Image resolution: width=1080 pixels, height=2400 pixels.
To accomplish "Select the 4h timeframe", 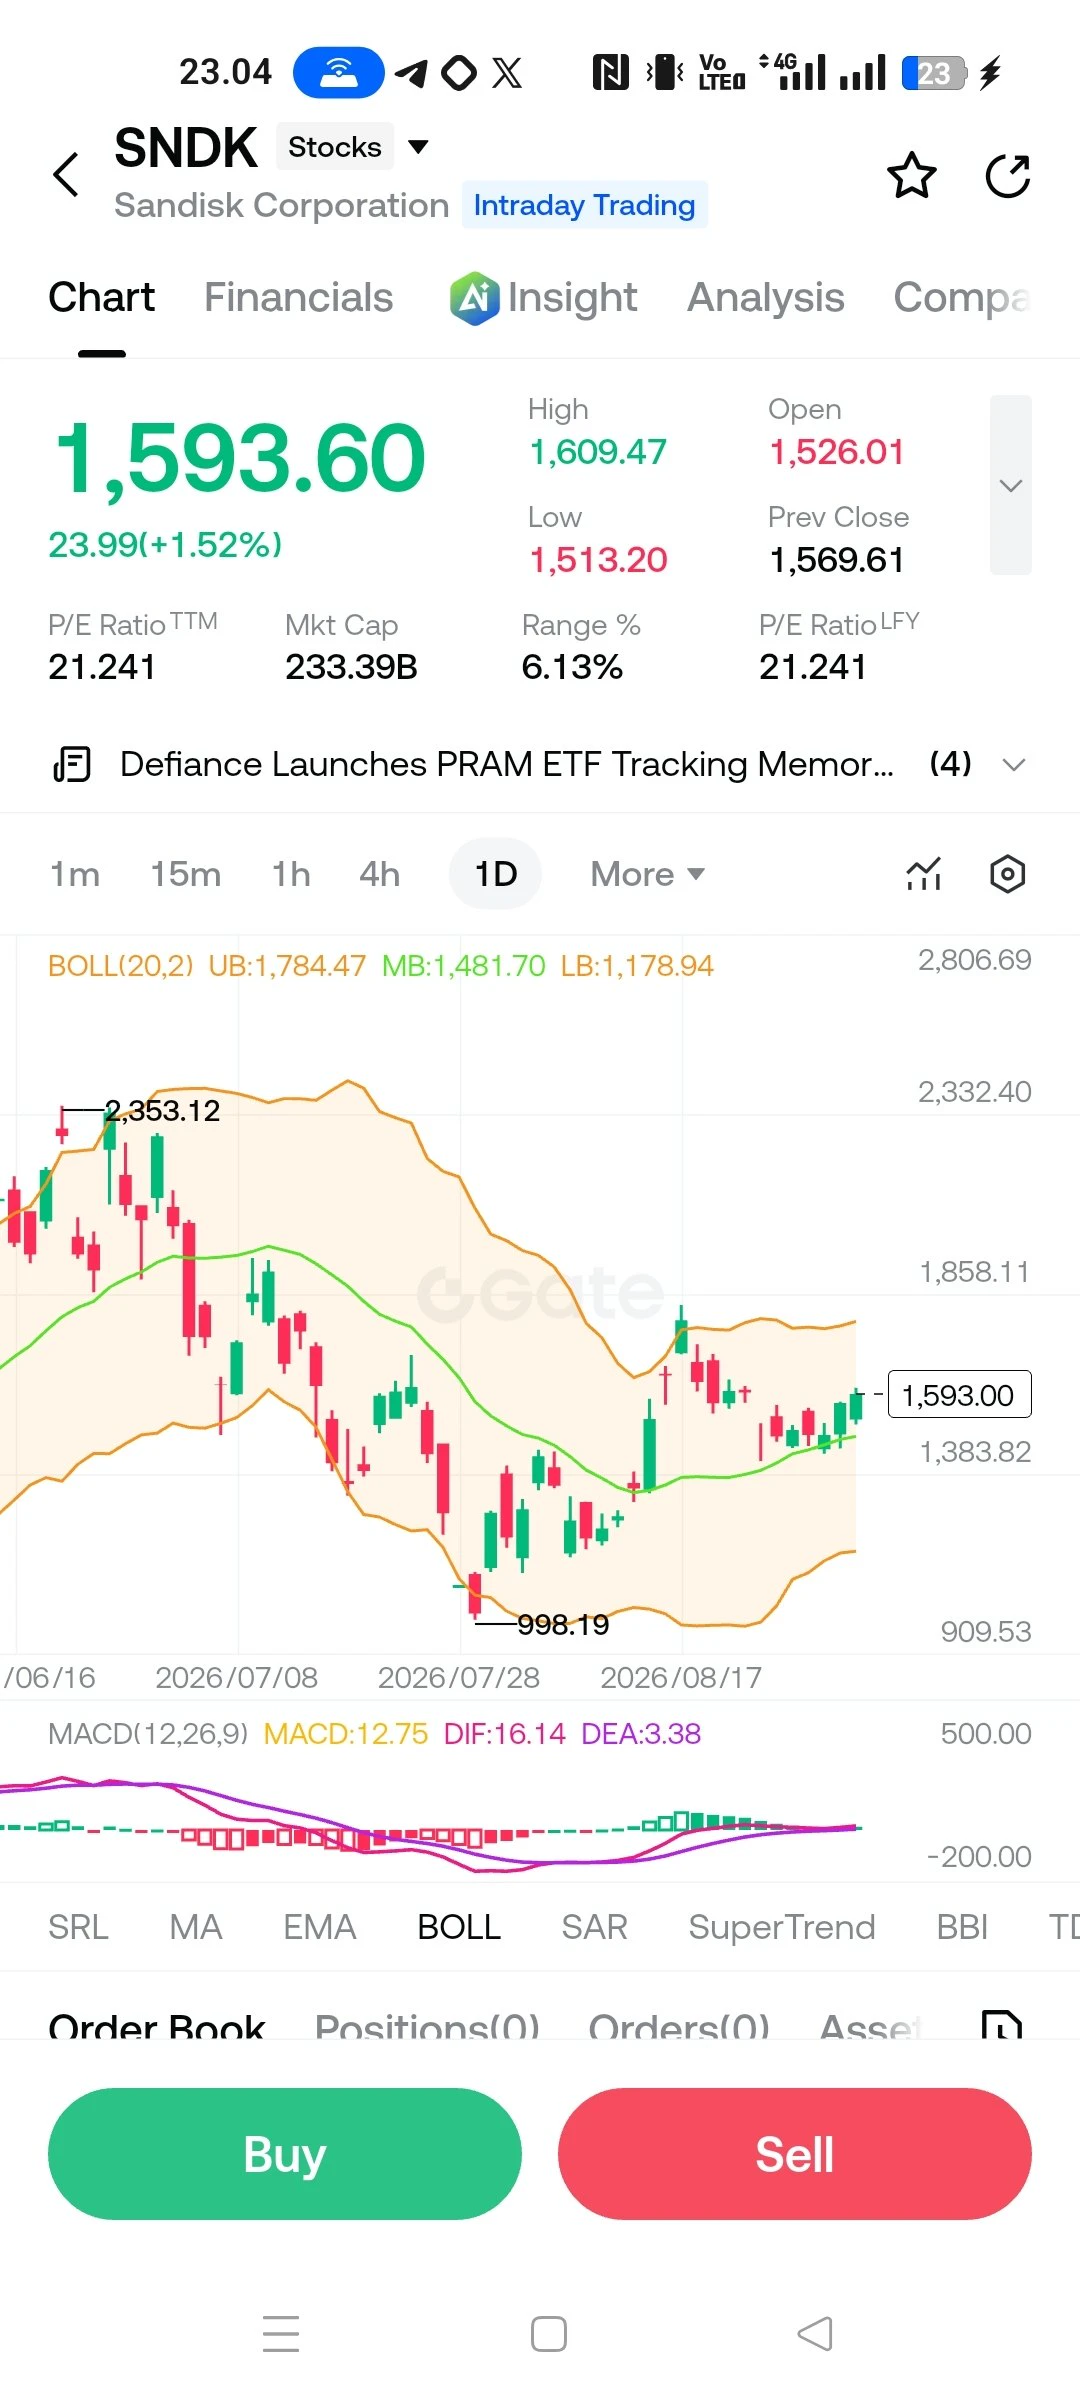I will (380, 874).
